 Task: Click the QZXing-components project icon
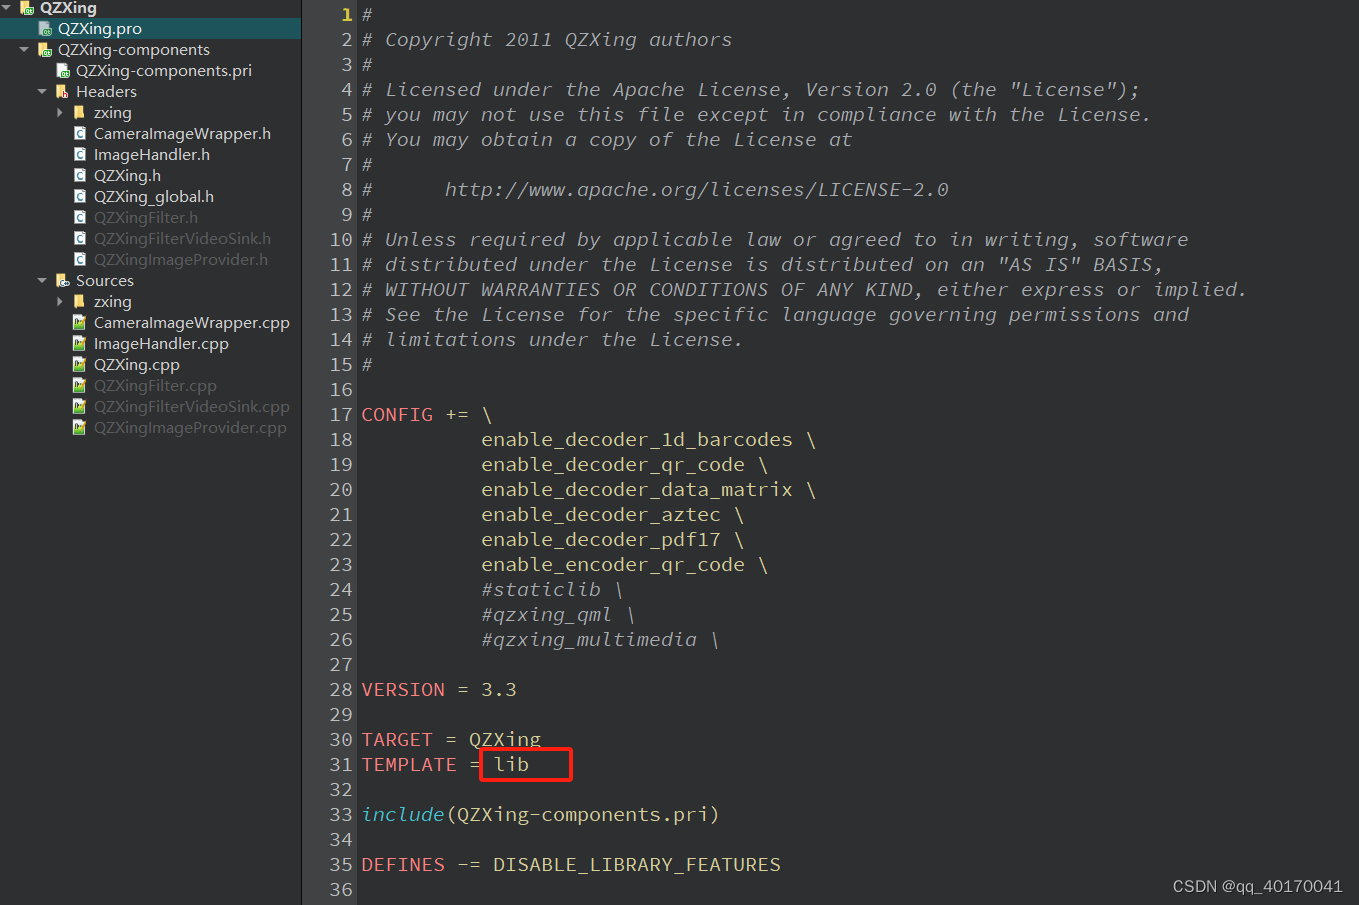pos(45,50)
